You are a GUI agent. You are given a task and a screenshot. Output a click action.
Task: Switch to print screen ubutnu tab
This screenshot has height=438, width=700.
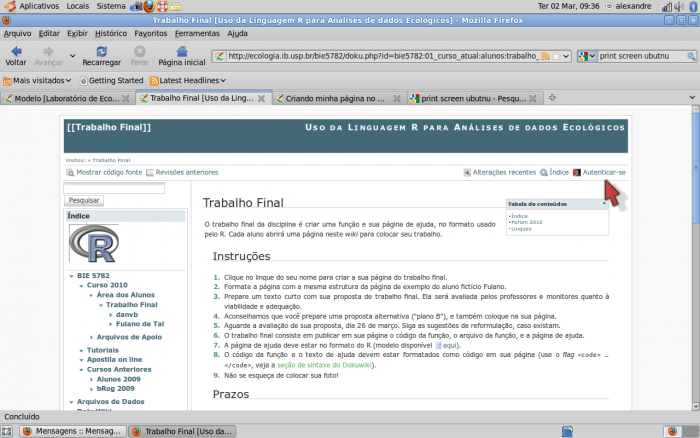pos(473,99)
